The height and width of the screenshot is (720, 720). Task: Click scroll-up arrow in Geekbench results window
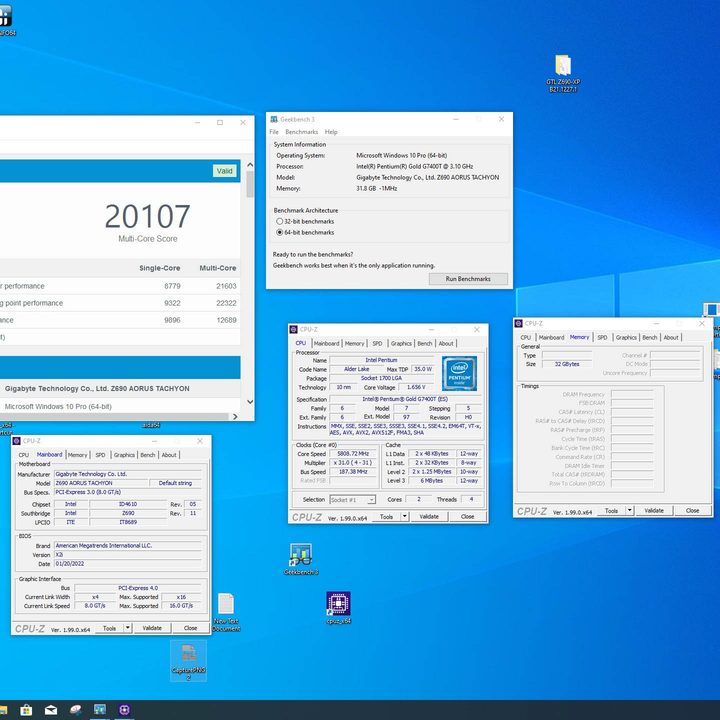pyautogui.click(x=250, y=164)
